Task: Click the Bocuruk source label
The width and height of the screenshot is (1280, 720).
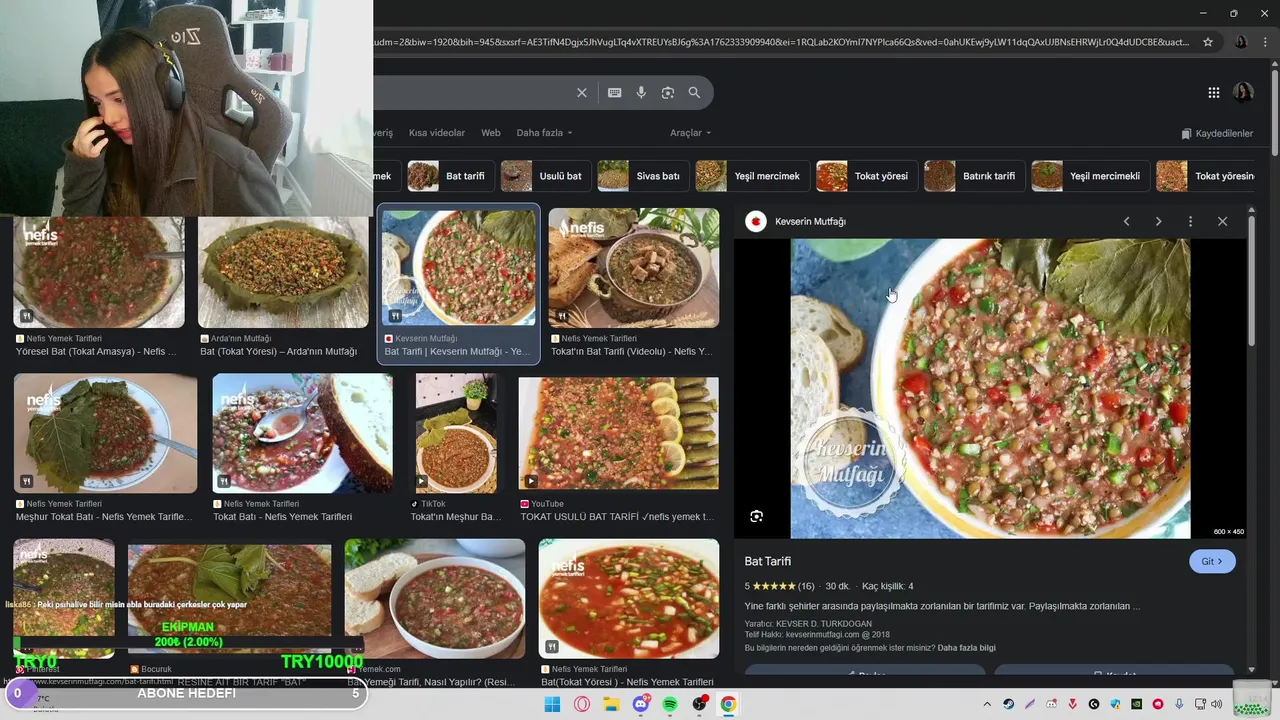Action: click(x=156, y=669)
